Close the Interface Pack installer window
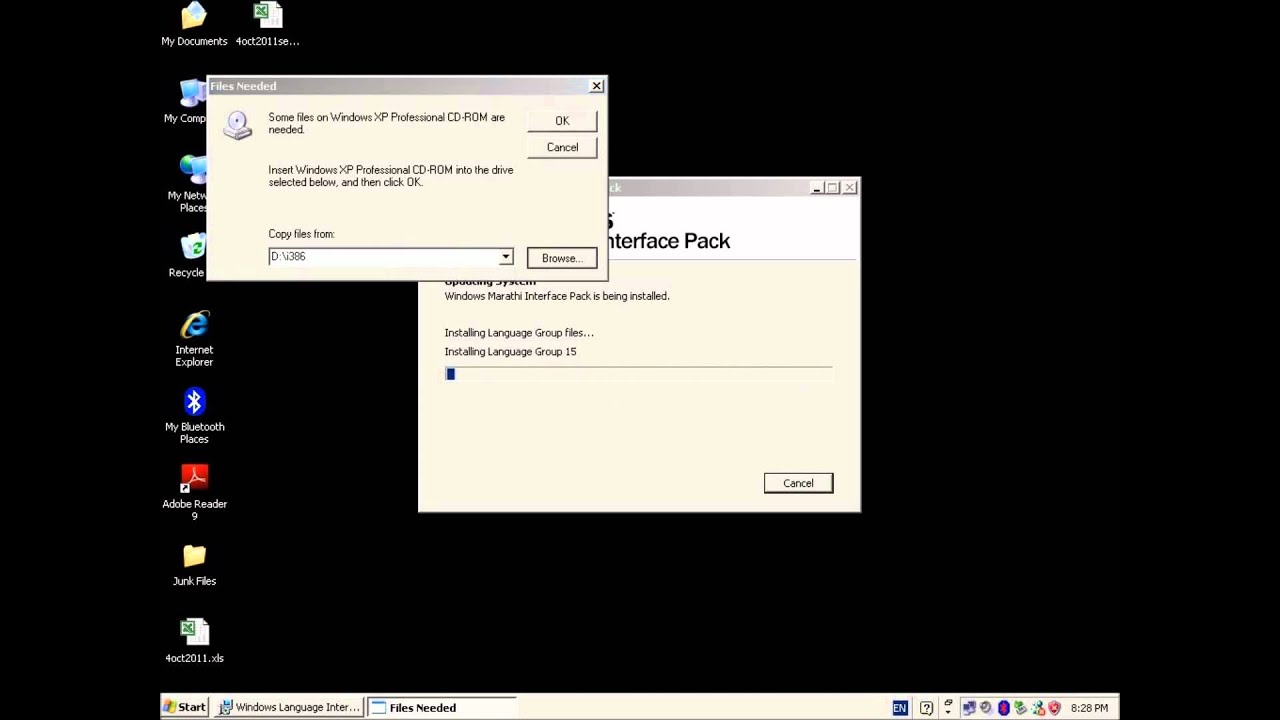The image size is (1280, 720). [x=850, y=188]
